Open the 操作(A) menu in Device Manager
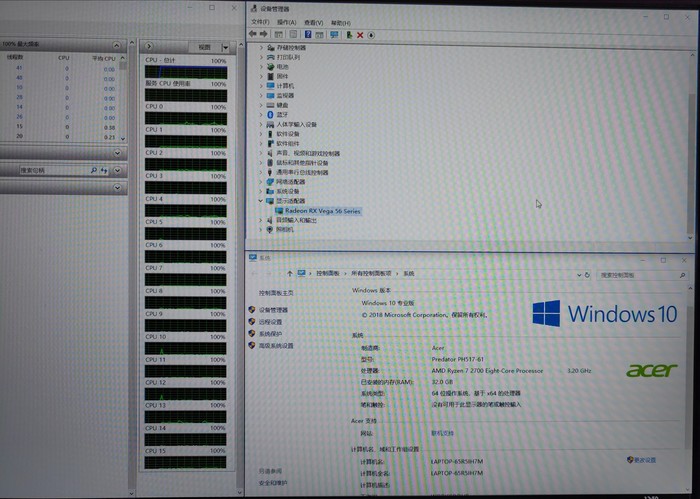 [287, 22]
